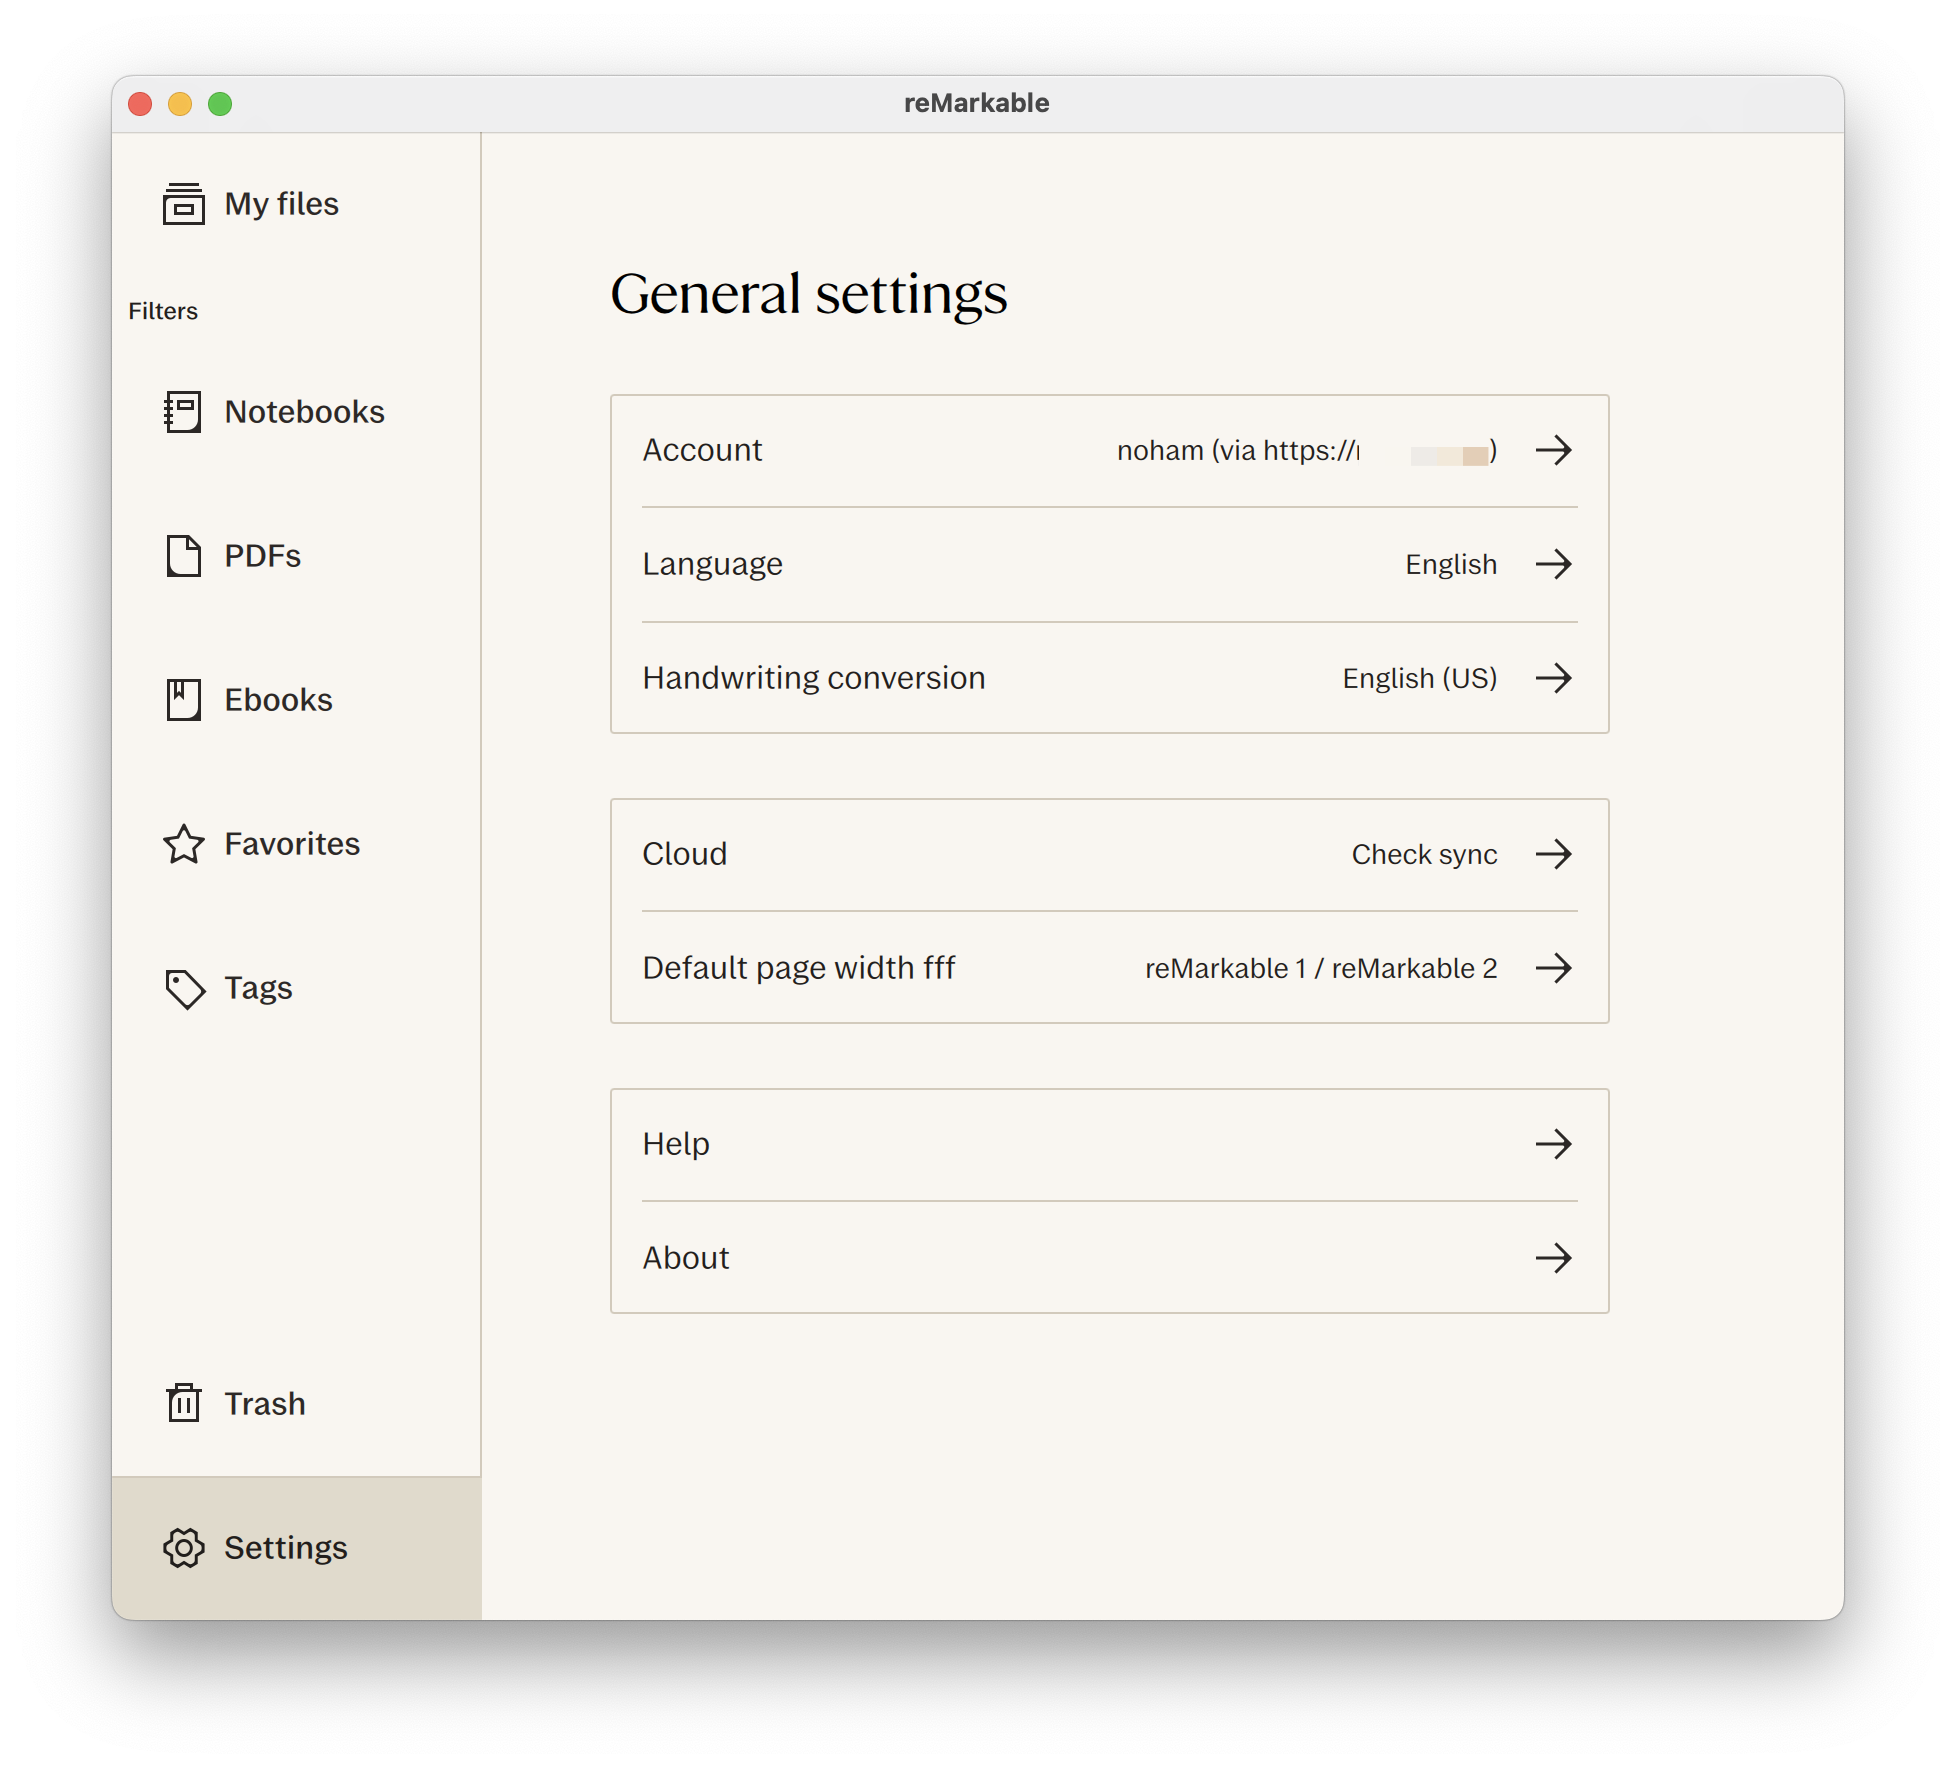
Task: Click the Filters section label
Action: tap(163, 311)
